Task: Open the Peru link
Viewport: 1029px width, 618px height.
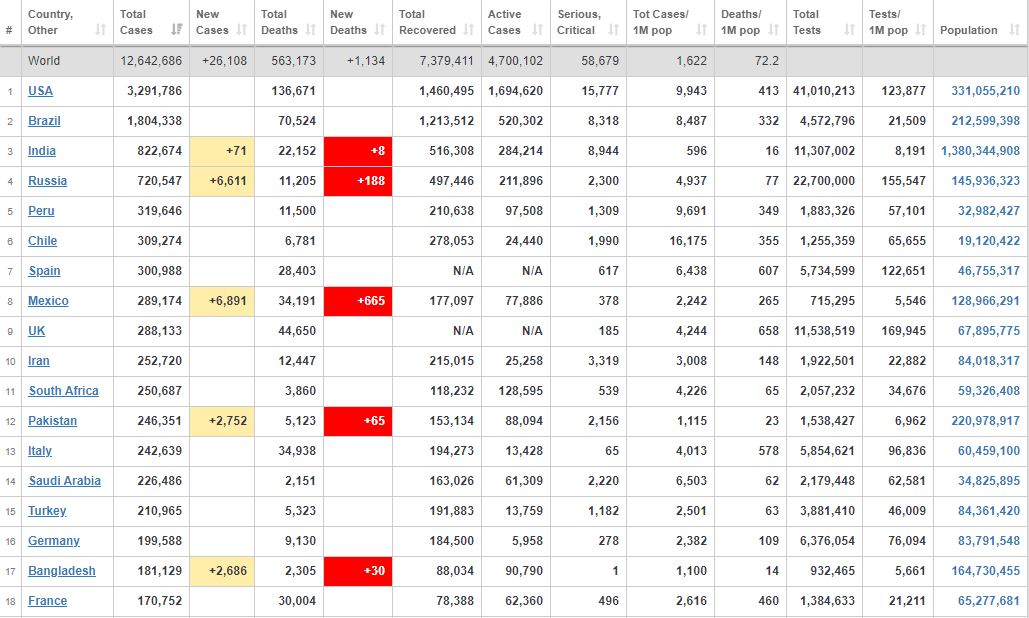Action: pyautogui.click(x=41, y=211)
